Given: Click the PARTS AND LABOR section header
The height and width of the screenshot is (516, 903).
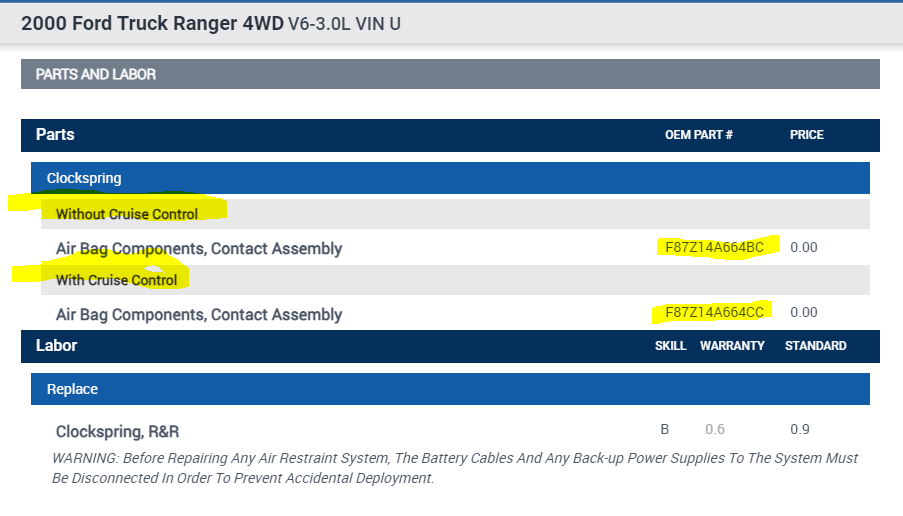Looking at the screenshot, I should [96, 74].
